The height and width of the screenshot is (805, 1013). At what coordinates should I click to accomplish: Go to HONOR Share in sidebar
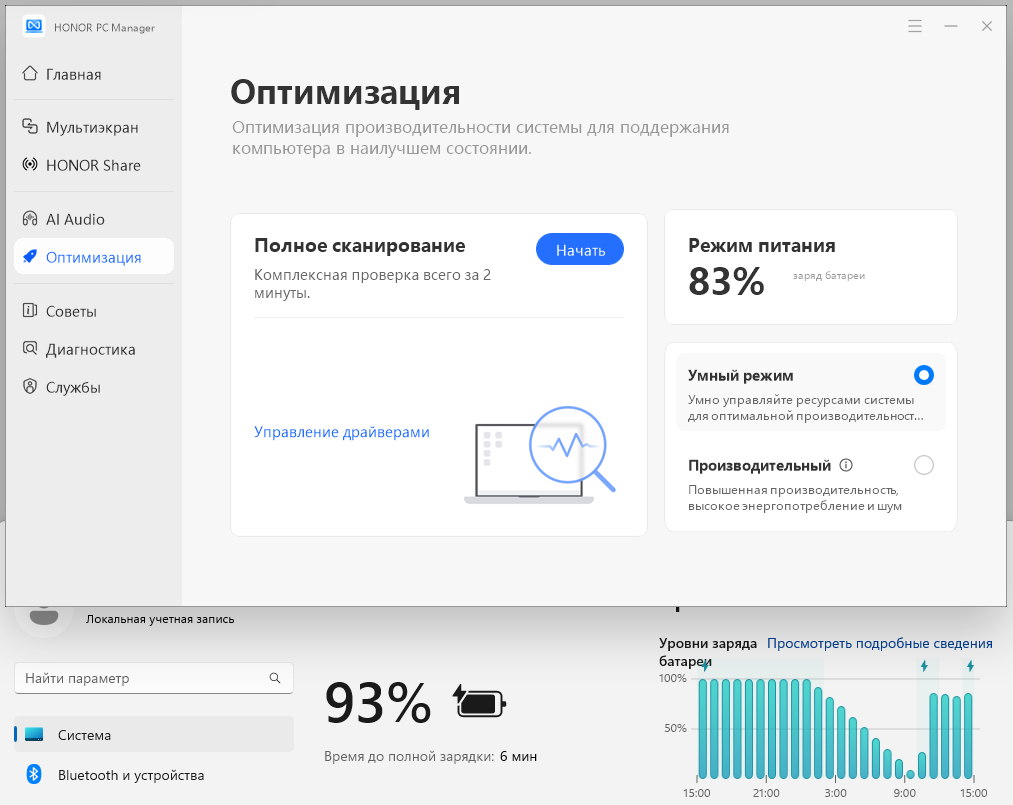94,165
